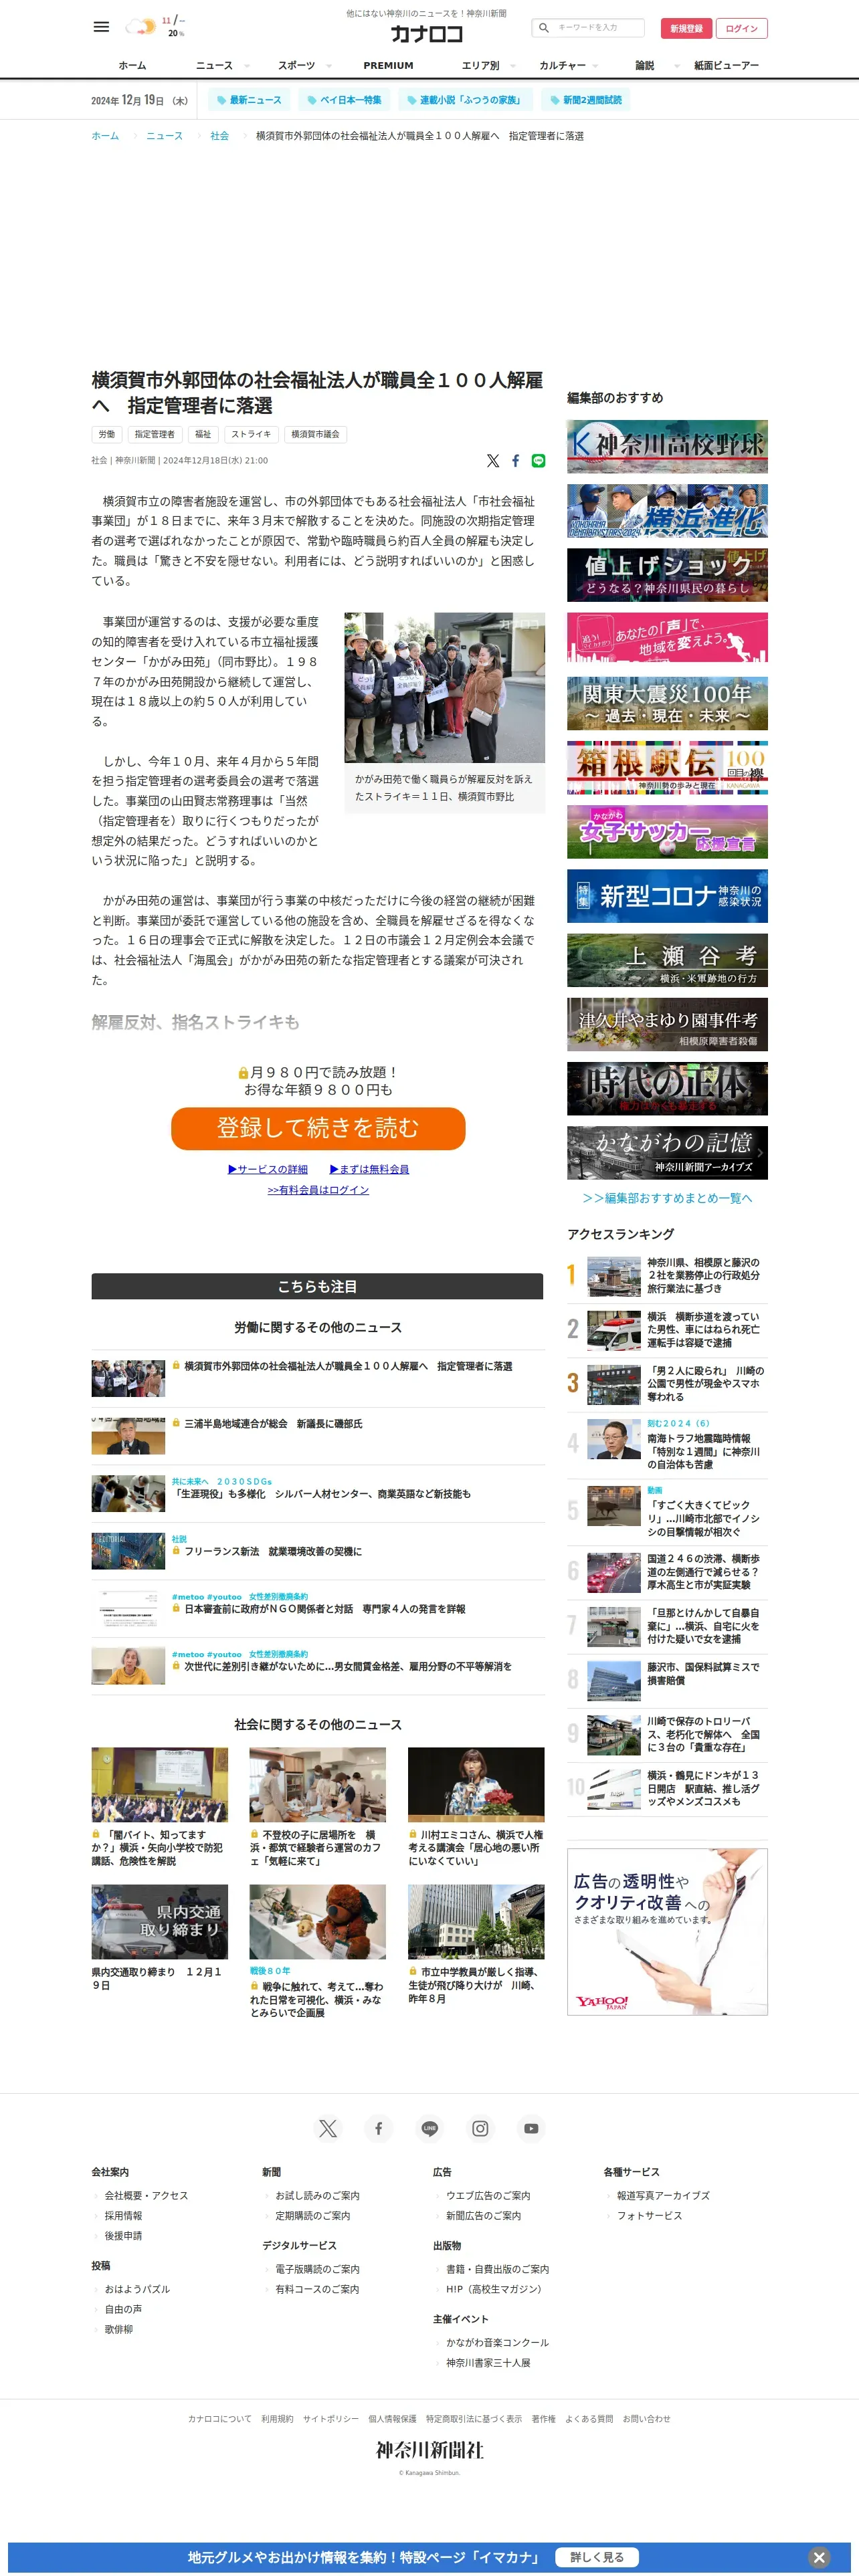Close the bottom イマカナ banner
This screenshot has width=859, height=2576.
pyautogui.click(x=819, y=2557)
